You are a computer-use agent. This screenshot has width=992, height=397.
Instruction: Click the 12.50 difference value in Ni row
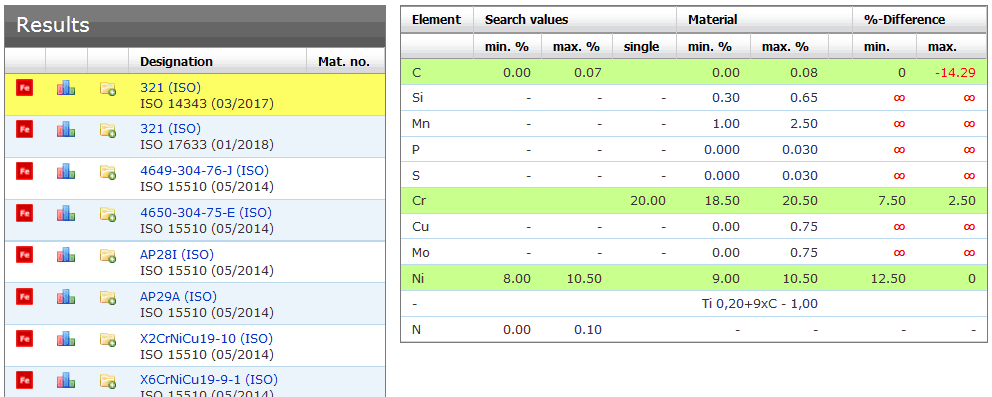(x=888, y=278)
